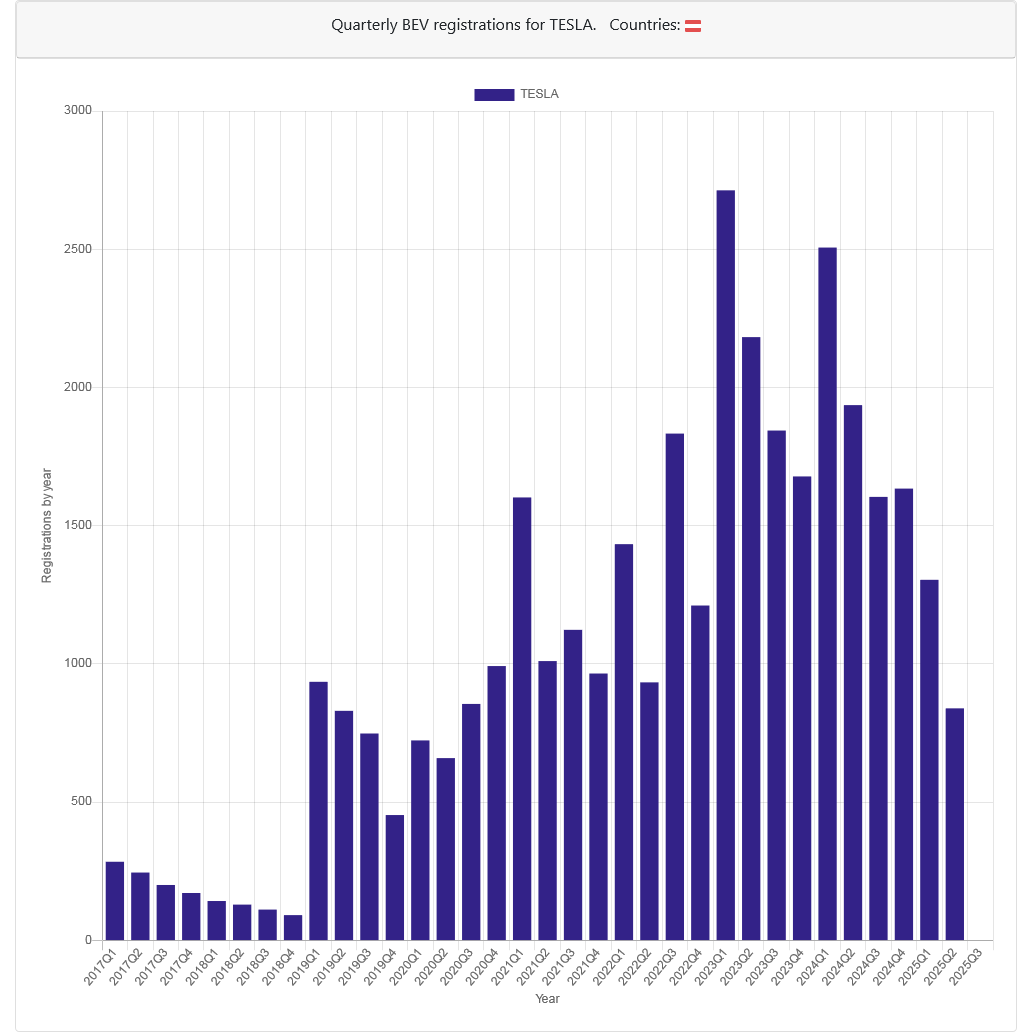This screenshot has width=1031, height=1032.
Task: Click the 3000 y-axis tick label
Action: (78, 111)
